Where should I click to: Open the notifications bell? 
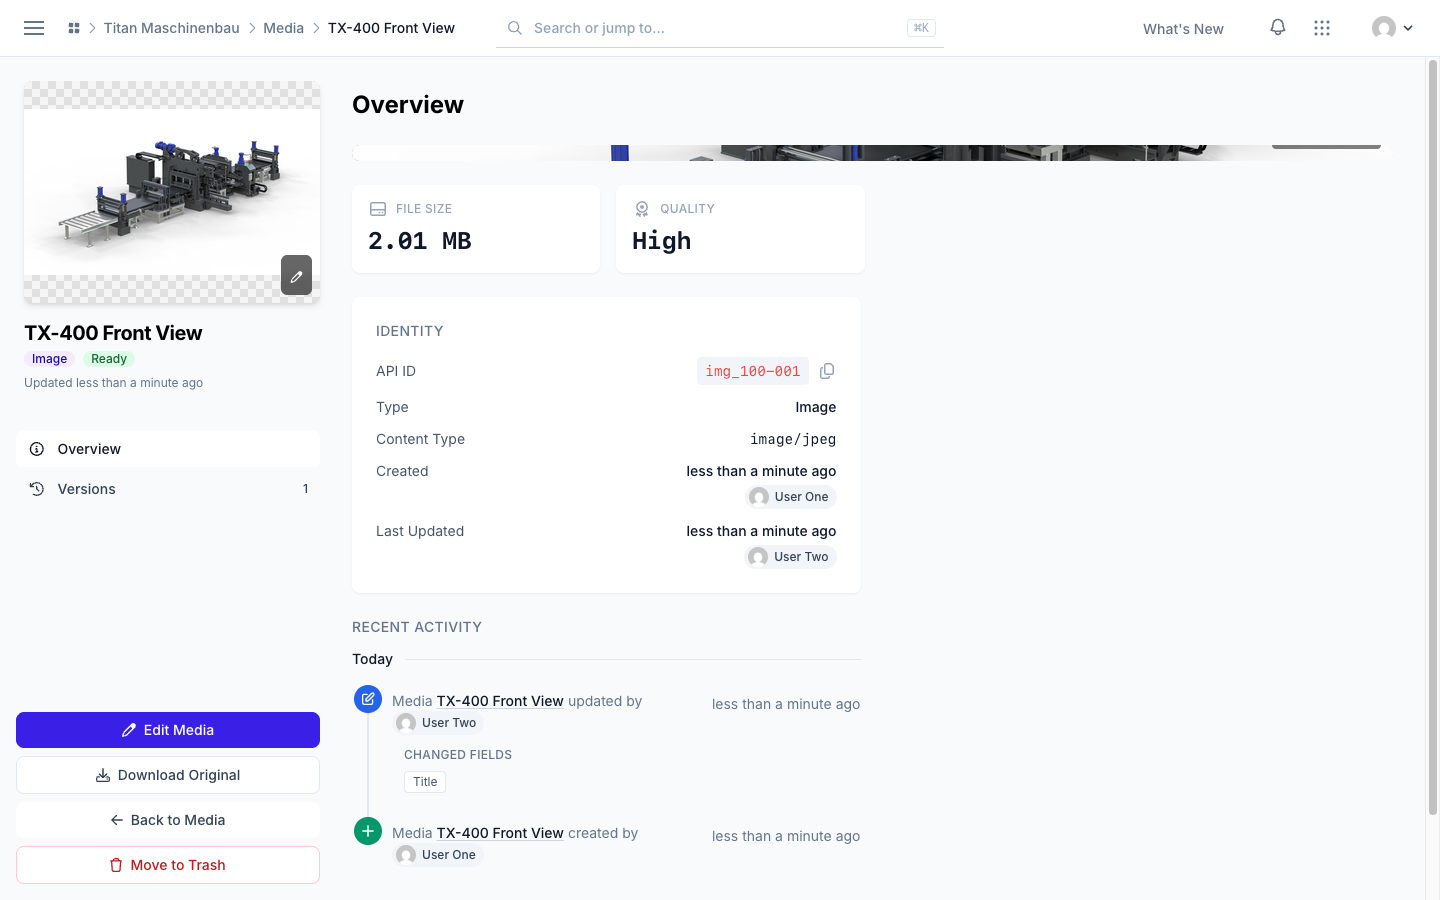1278,28
